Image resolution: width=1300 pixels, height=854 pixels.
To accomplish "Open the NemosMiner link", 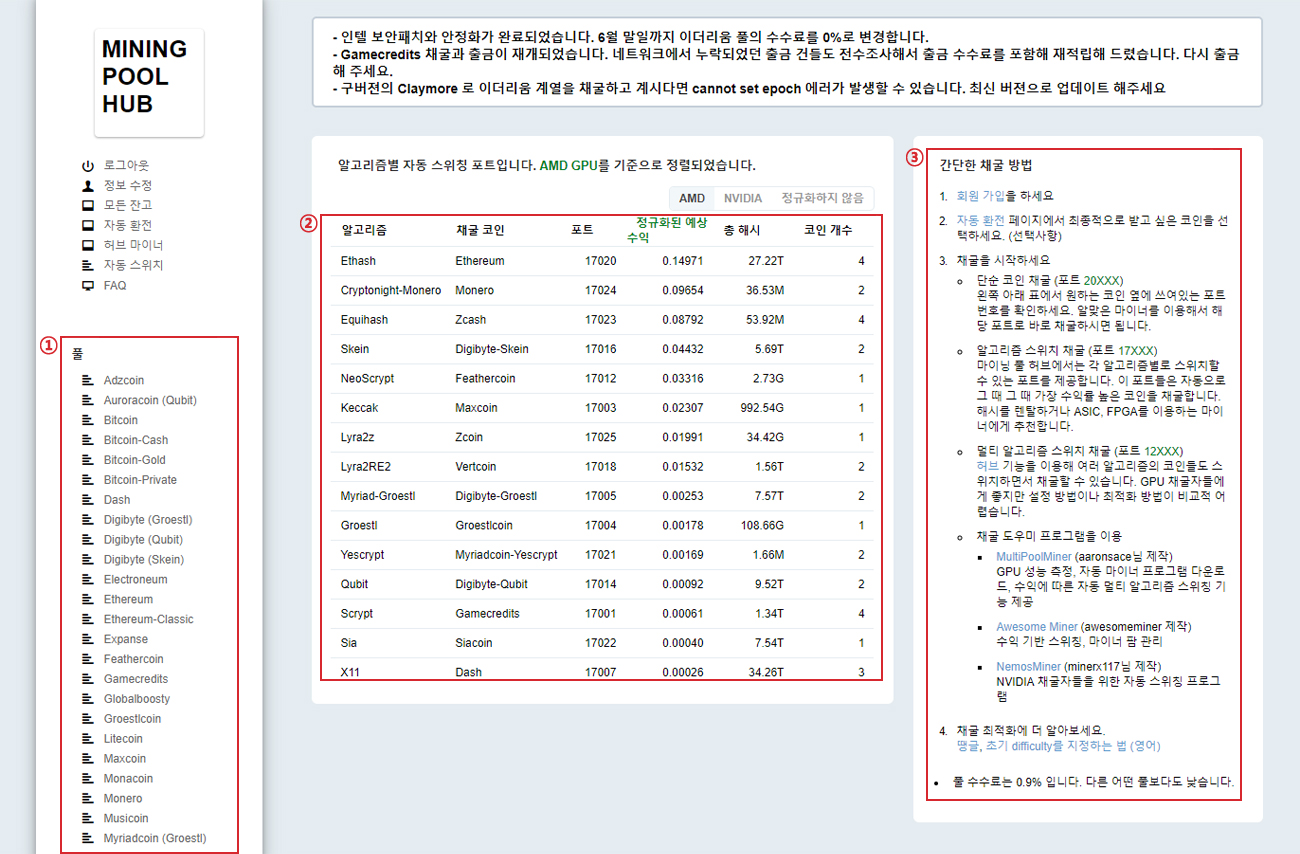I will click(x=1029, y=666).
